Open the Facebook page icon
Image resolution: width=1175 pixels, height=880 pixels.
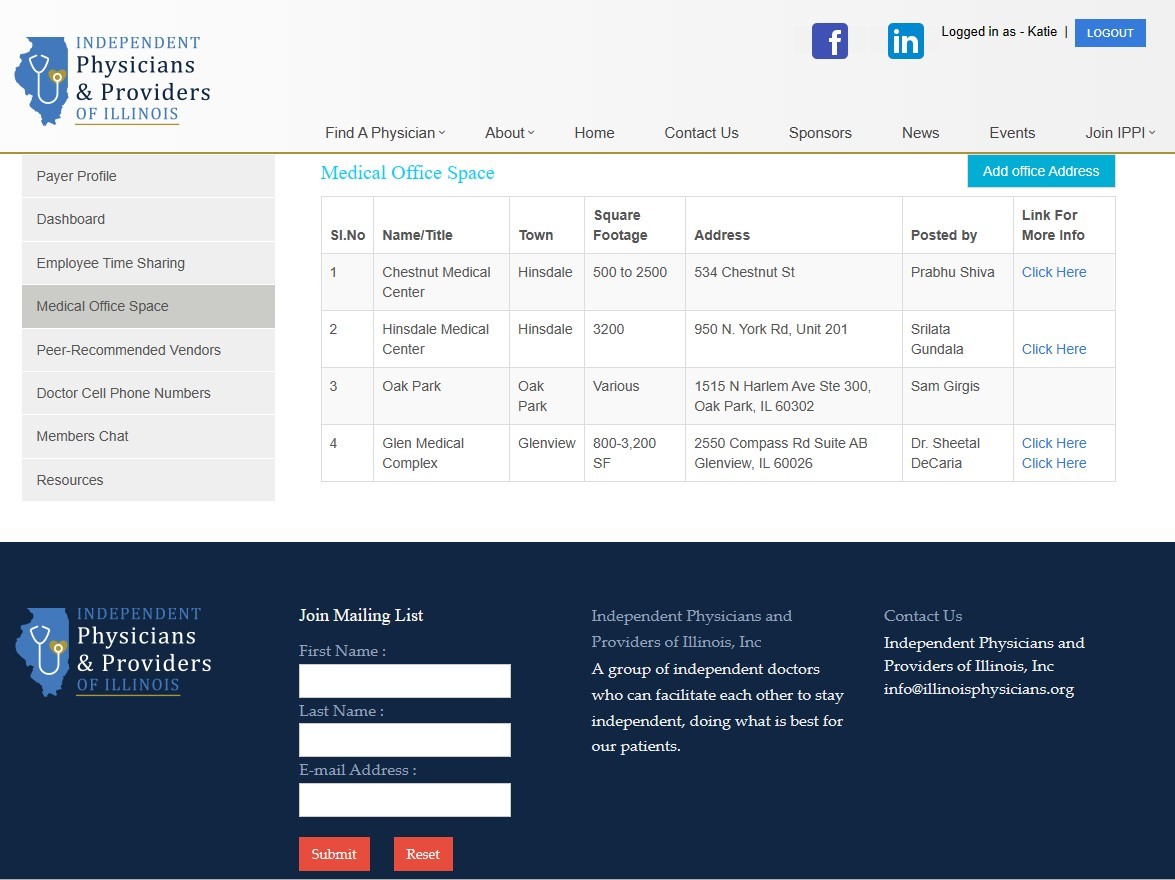(830, 40)
